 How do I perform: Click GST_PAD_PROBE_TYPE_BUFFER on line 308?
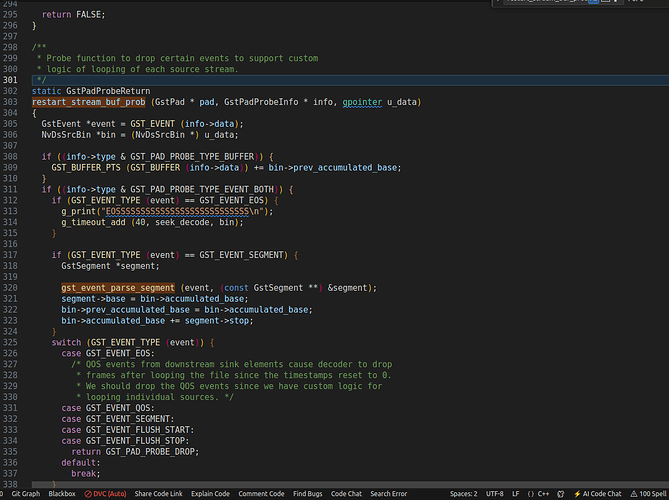(x=192, y=157)
